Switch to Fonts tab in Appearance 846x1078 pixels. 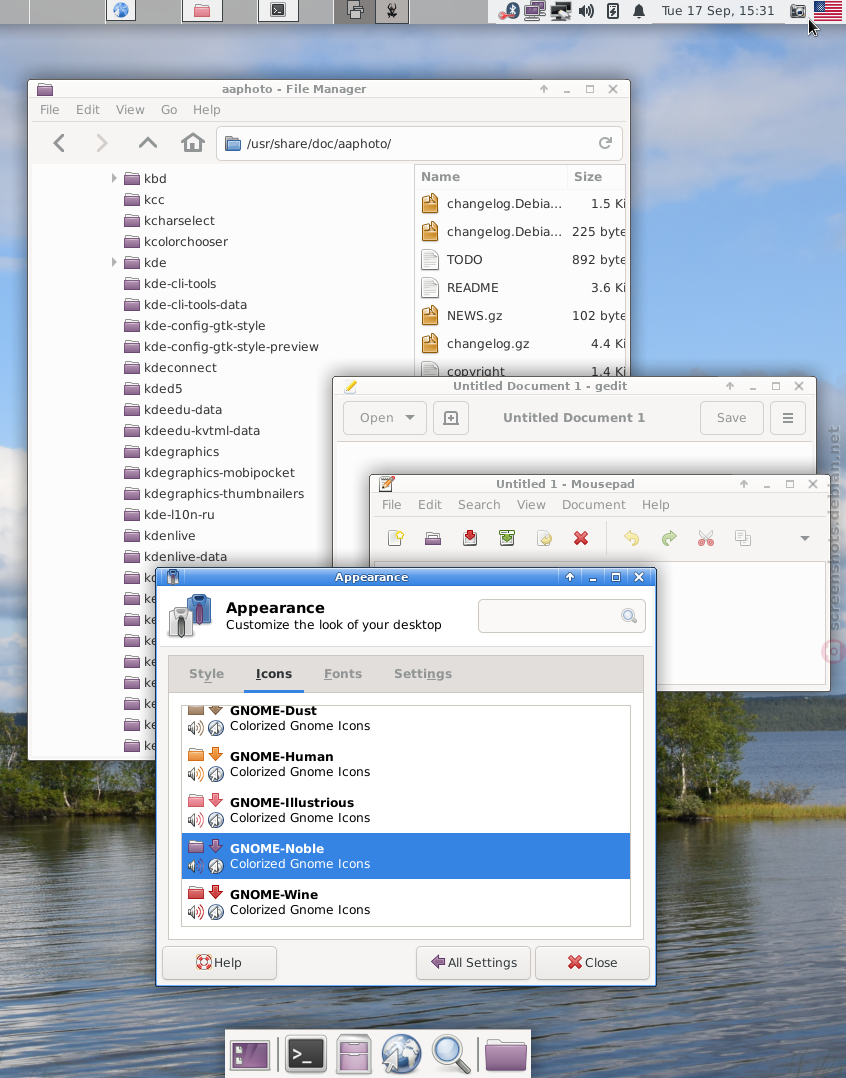(343, 674)
